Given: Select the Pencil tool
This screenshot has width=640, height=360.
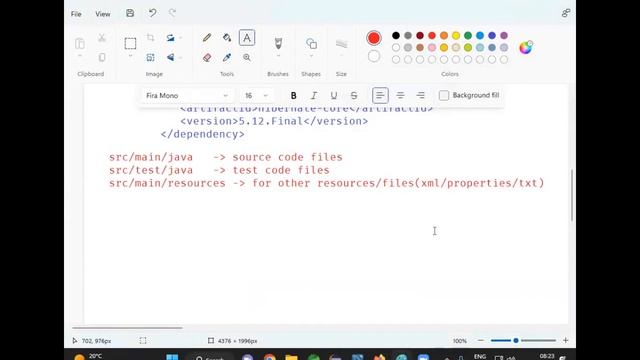Looking at the screenshot, I should pos(207,38).
